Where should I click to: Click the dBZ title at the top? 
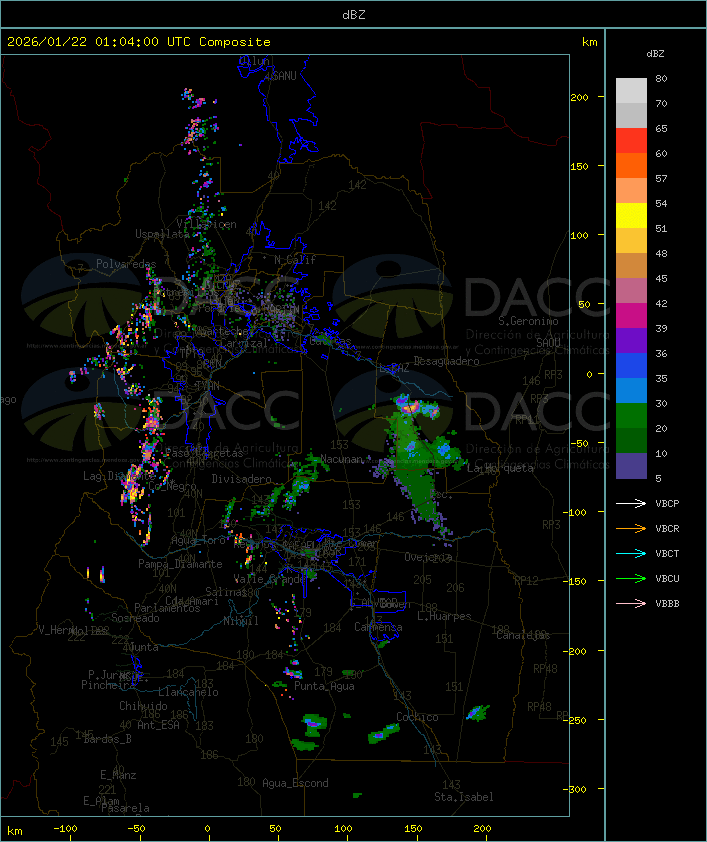tap(353, 13)
